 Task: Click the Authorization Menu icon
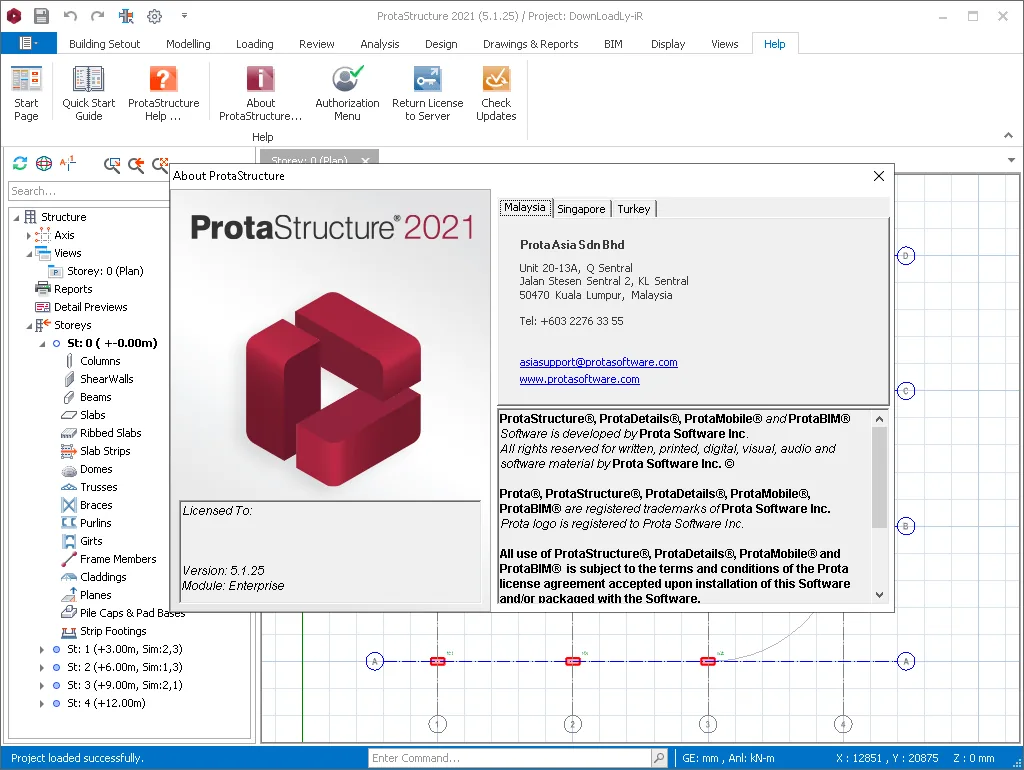click(x=347, y=79)
